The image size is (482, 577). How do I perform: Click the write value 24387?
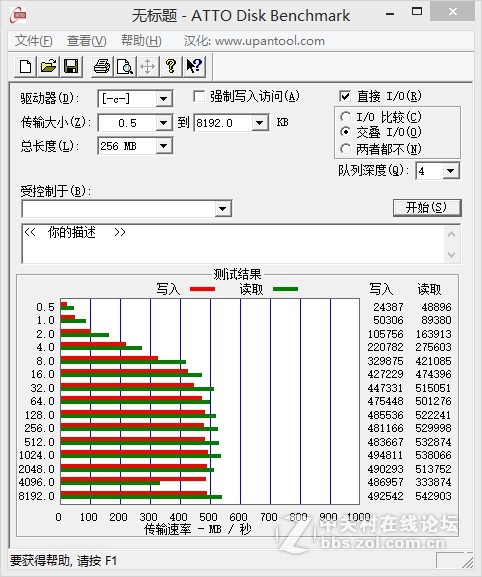point(388,307)
